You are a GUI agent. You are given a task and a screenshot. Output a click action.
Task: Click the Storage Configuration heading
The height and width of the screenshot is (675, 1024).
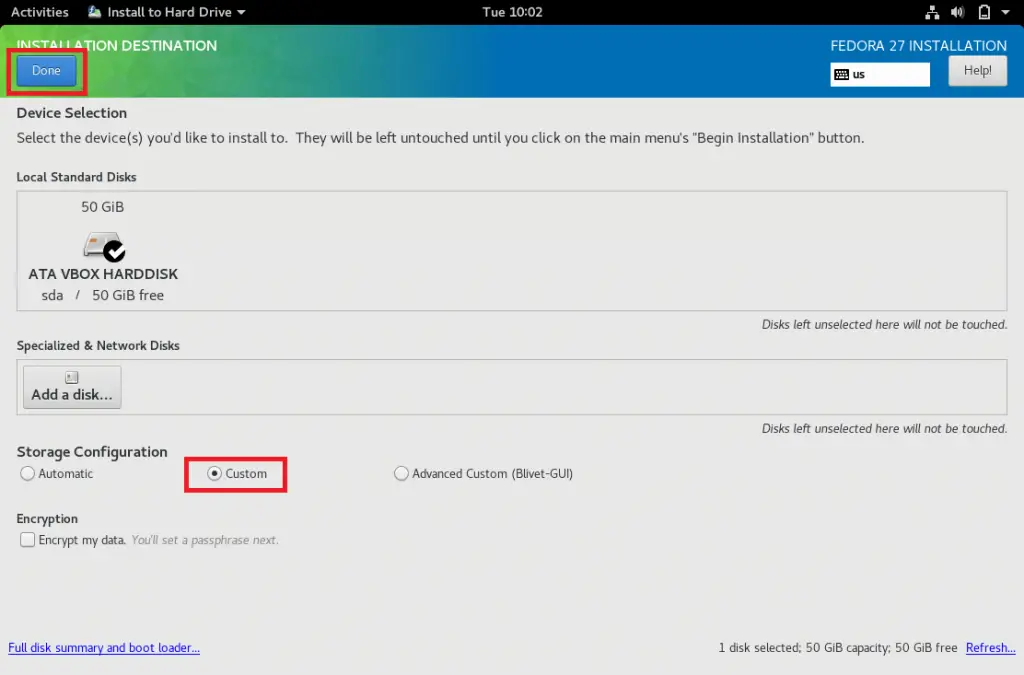click(x=92, y=452)
